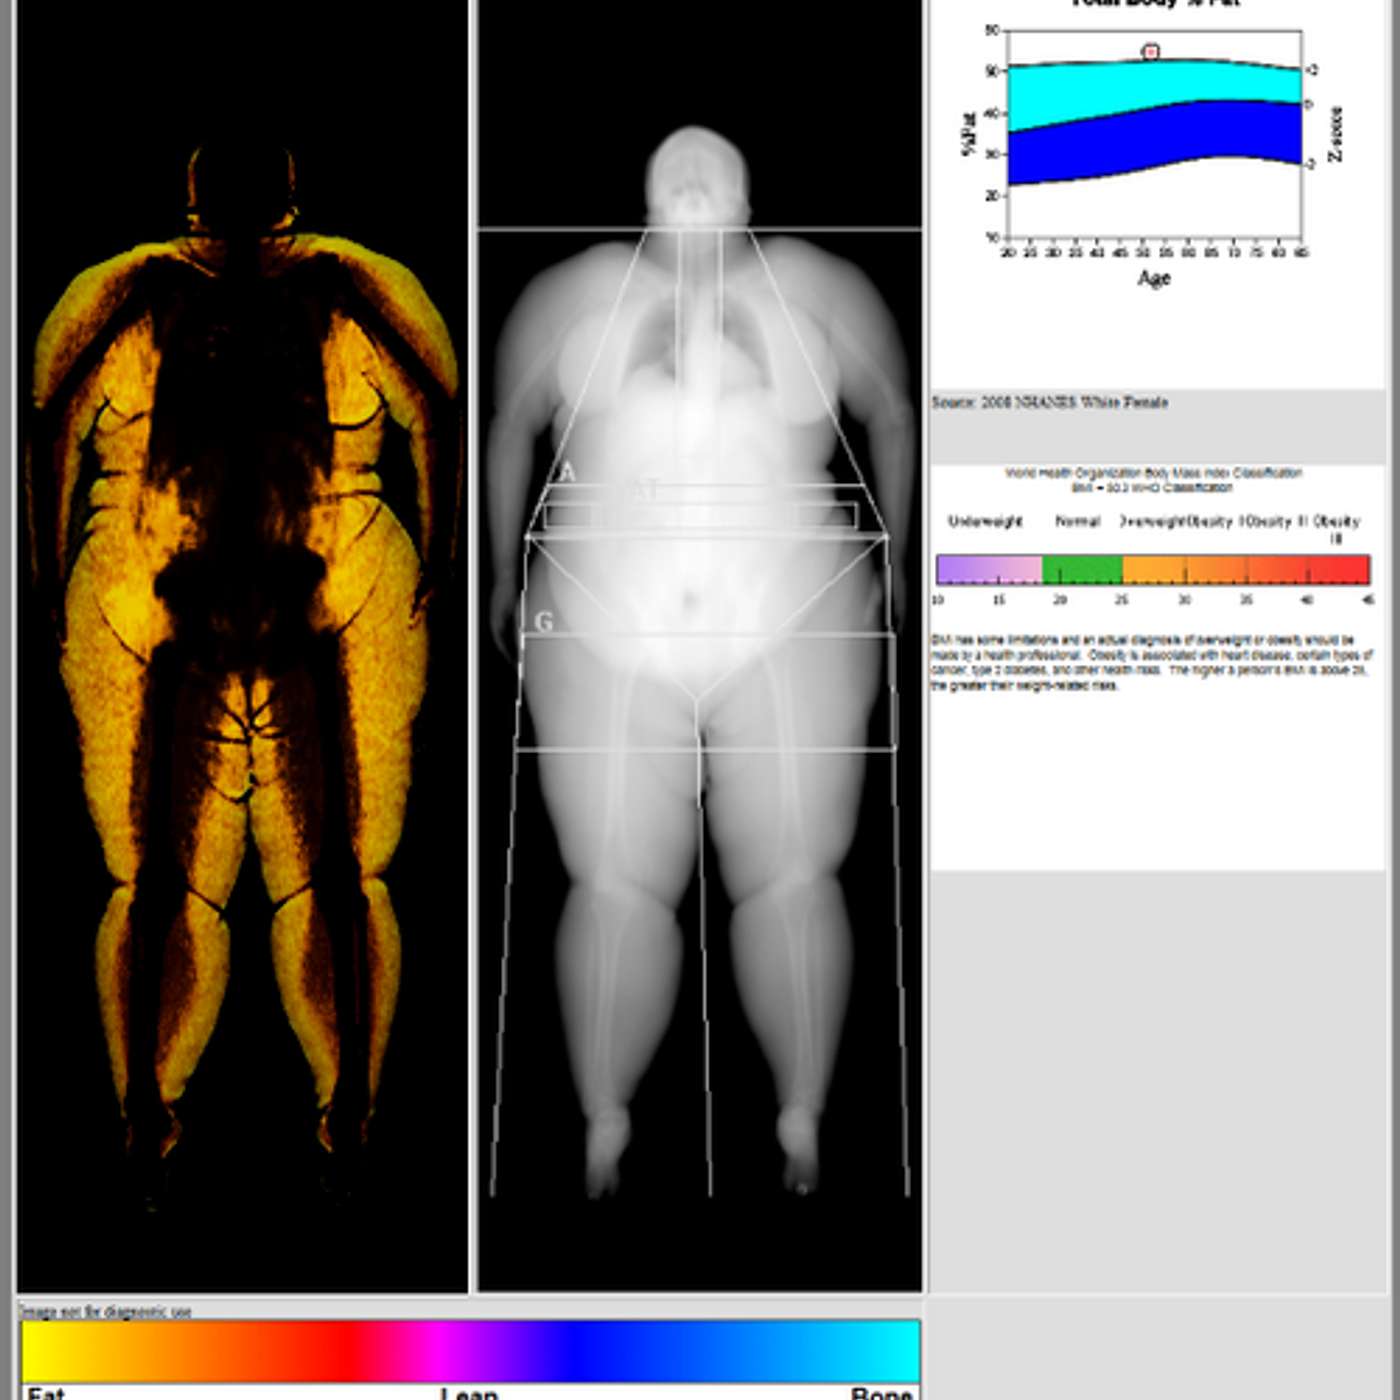Click the 'Age' axis label
This screenshot has height=1400, width=1400.
[x=1154, y=278]
